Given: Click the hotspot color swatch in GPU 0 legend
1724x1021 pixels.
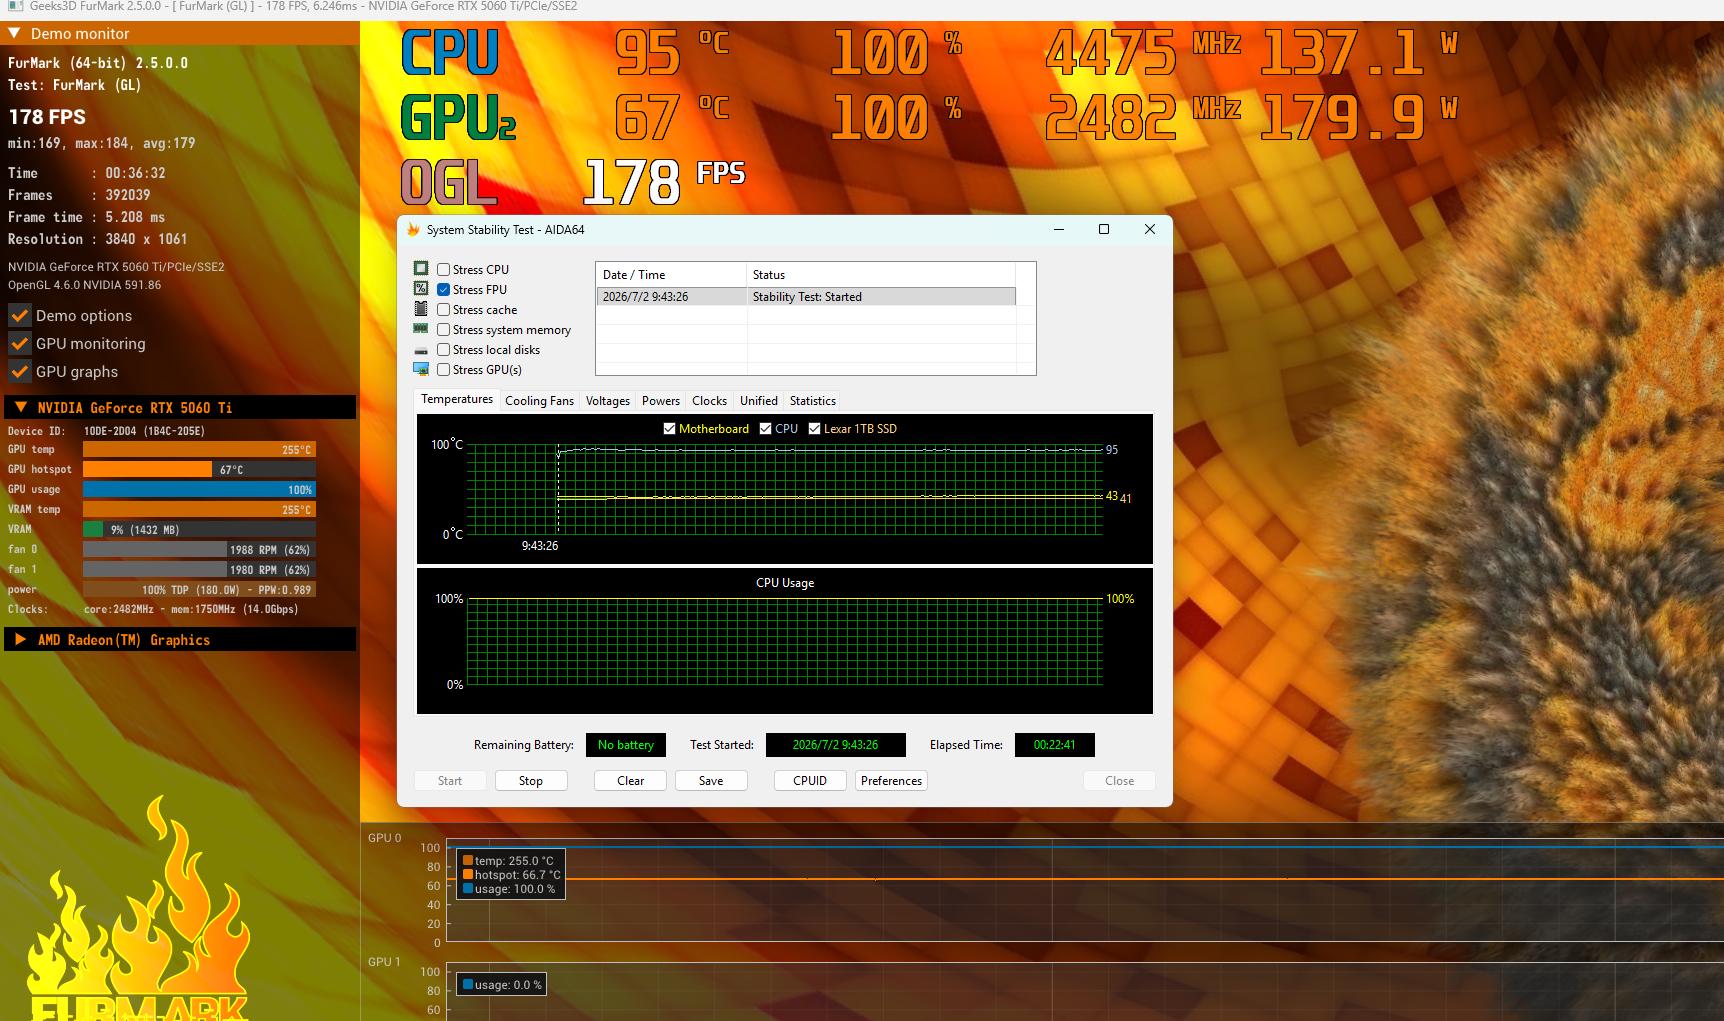Looking at the screenshot, I should [x=468, y=875].
